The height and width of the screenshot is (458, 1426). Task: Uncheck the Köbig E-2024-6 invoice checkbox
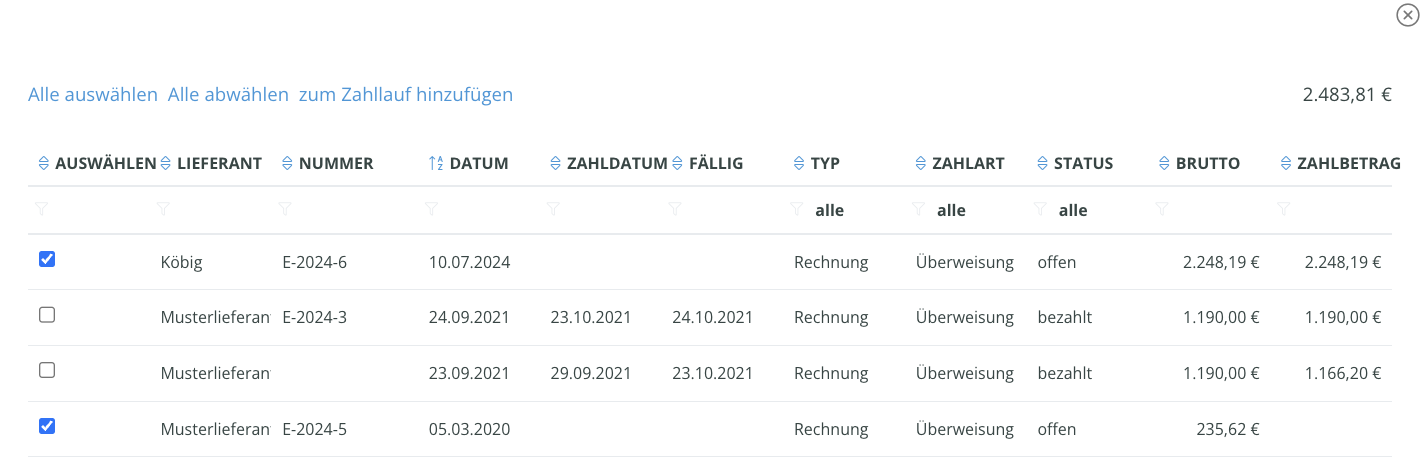(x=46, y=259)
